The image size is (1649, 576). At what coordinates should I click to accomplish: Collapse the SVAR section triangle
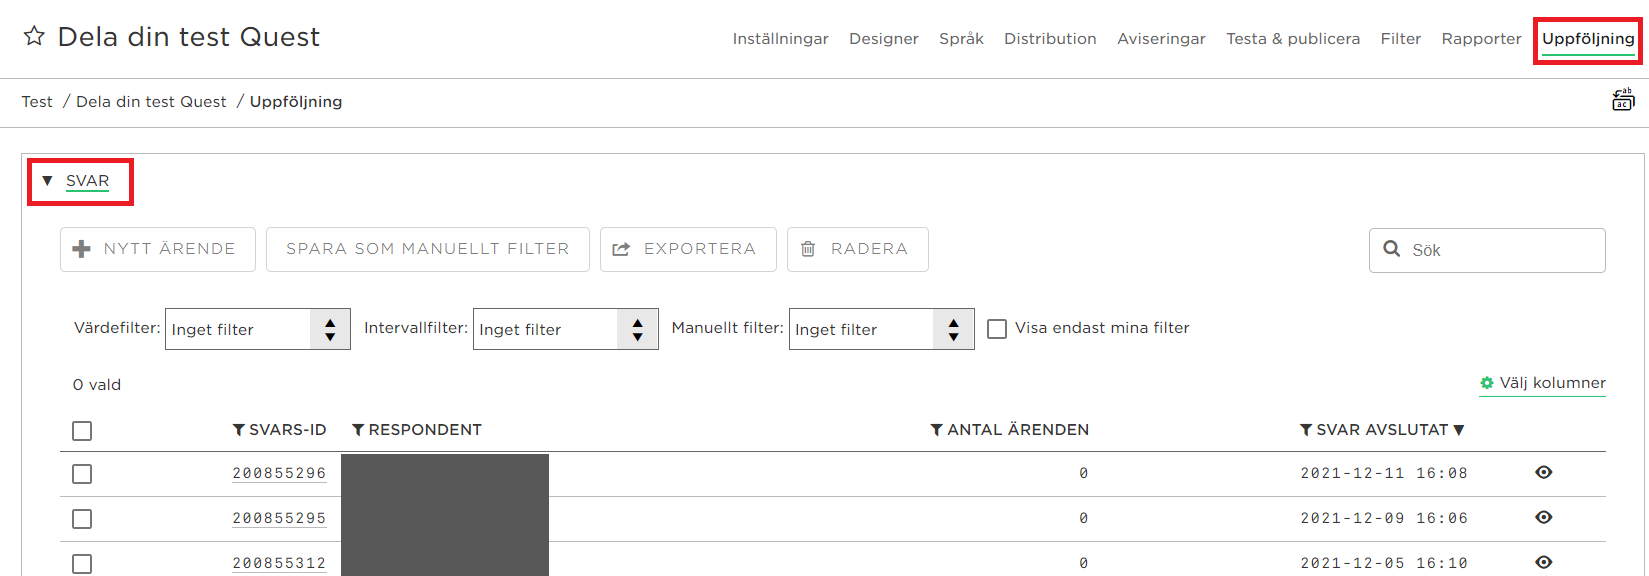click(x=47, y=181)
